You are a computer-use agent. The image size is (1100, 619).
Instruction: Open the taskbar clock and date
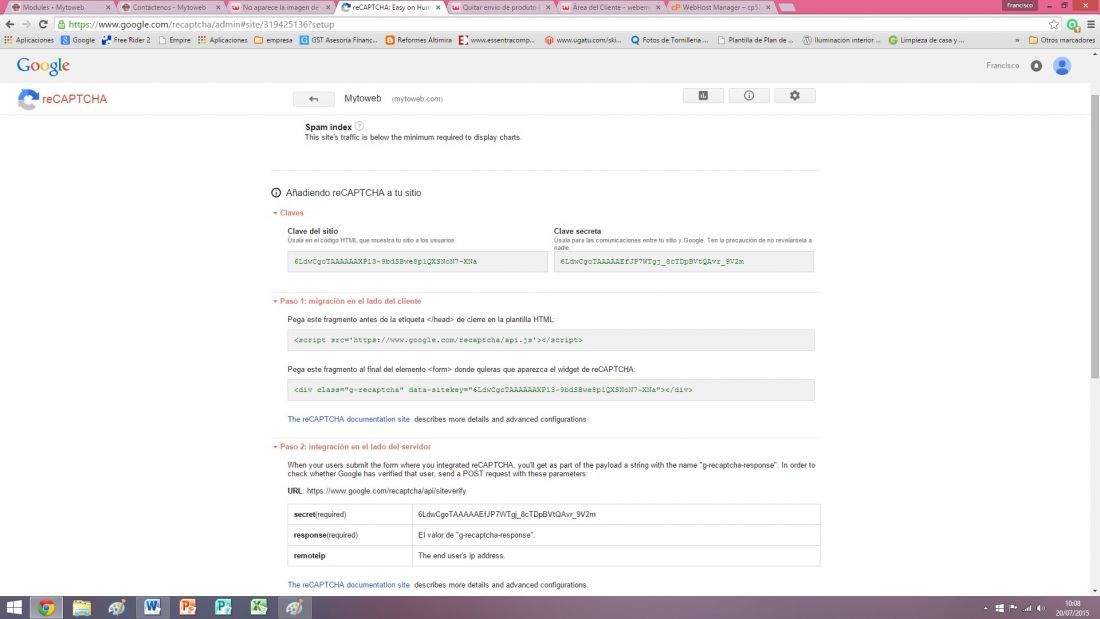coord(1072,608)
